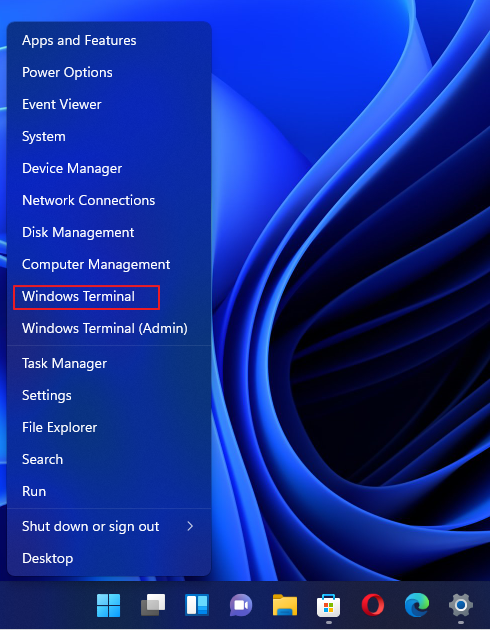The image size is (490, 630).
Task: Launch Computer Management
Action: [109, 264]
